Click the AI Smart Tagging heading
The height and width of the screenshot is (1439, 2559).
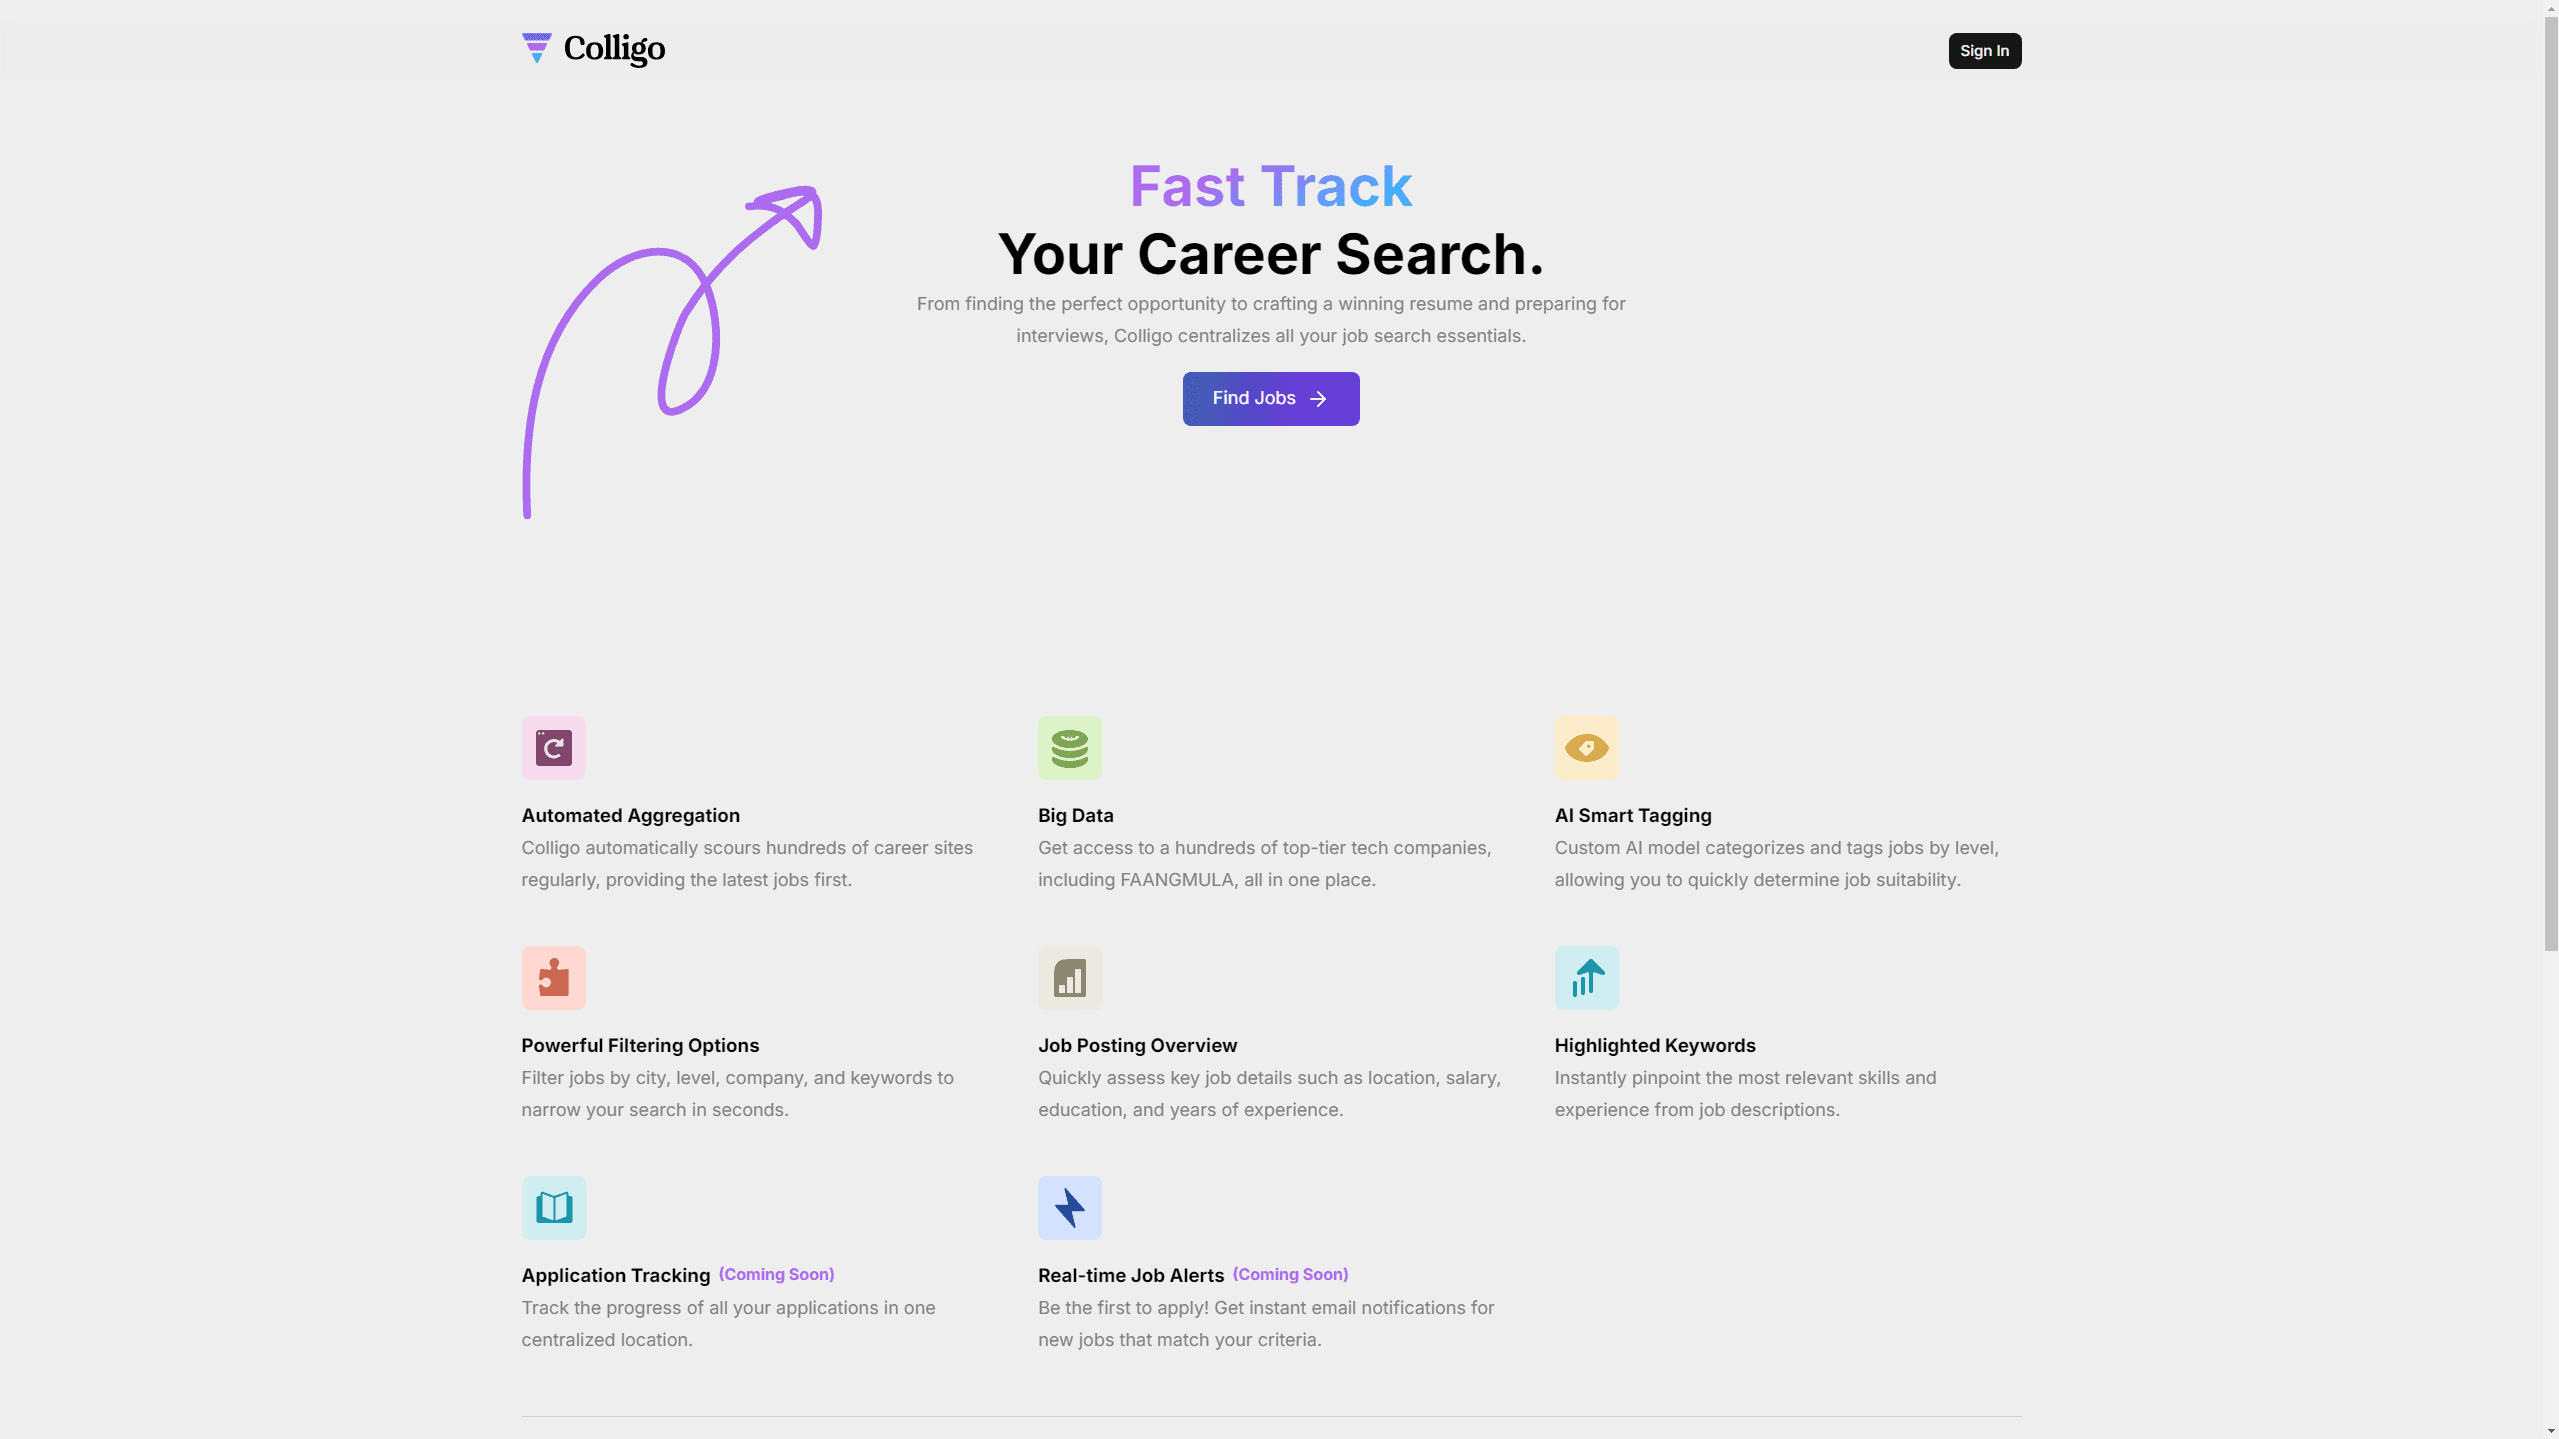pos(1632,816)
